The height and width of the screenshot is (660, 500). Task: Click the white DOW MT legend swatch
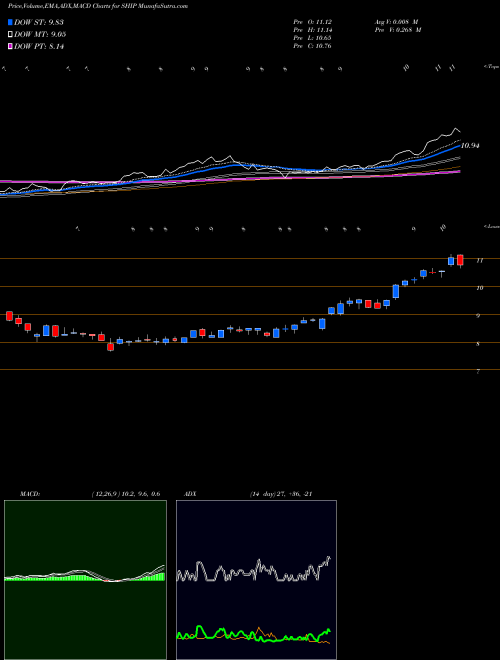click(10, 35)
